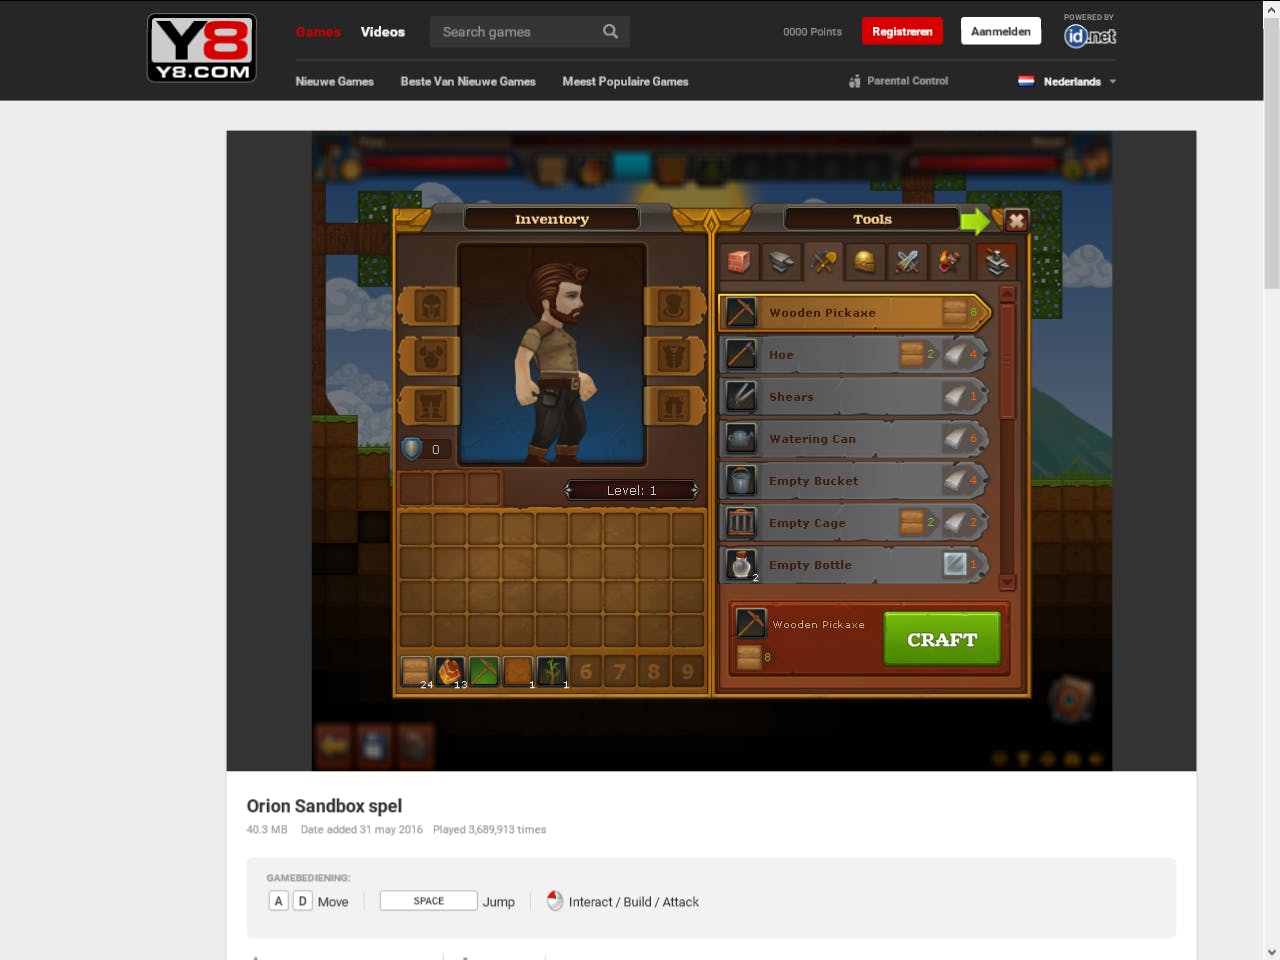Open the potions crafting category
Viewport: 1280px width, 960px height.
(949, 261)
